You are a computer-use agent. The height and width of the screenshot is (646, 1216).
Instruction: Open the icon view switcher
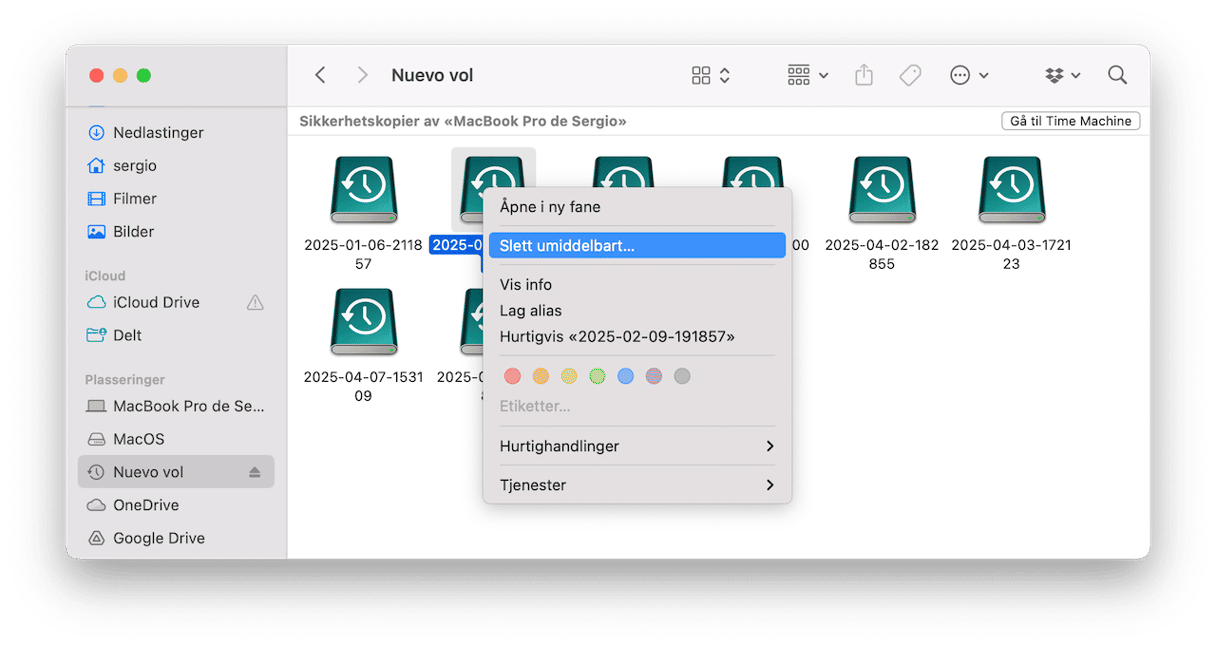tap(711, 75)
